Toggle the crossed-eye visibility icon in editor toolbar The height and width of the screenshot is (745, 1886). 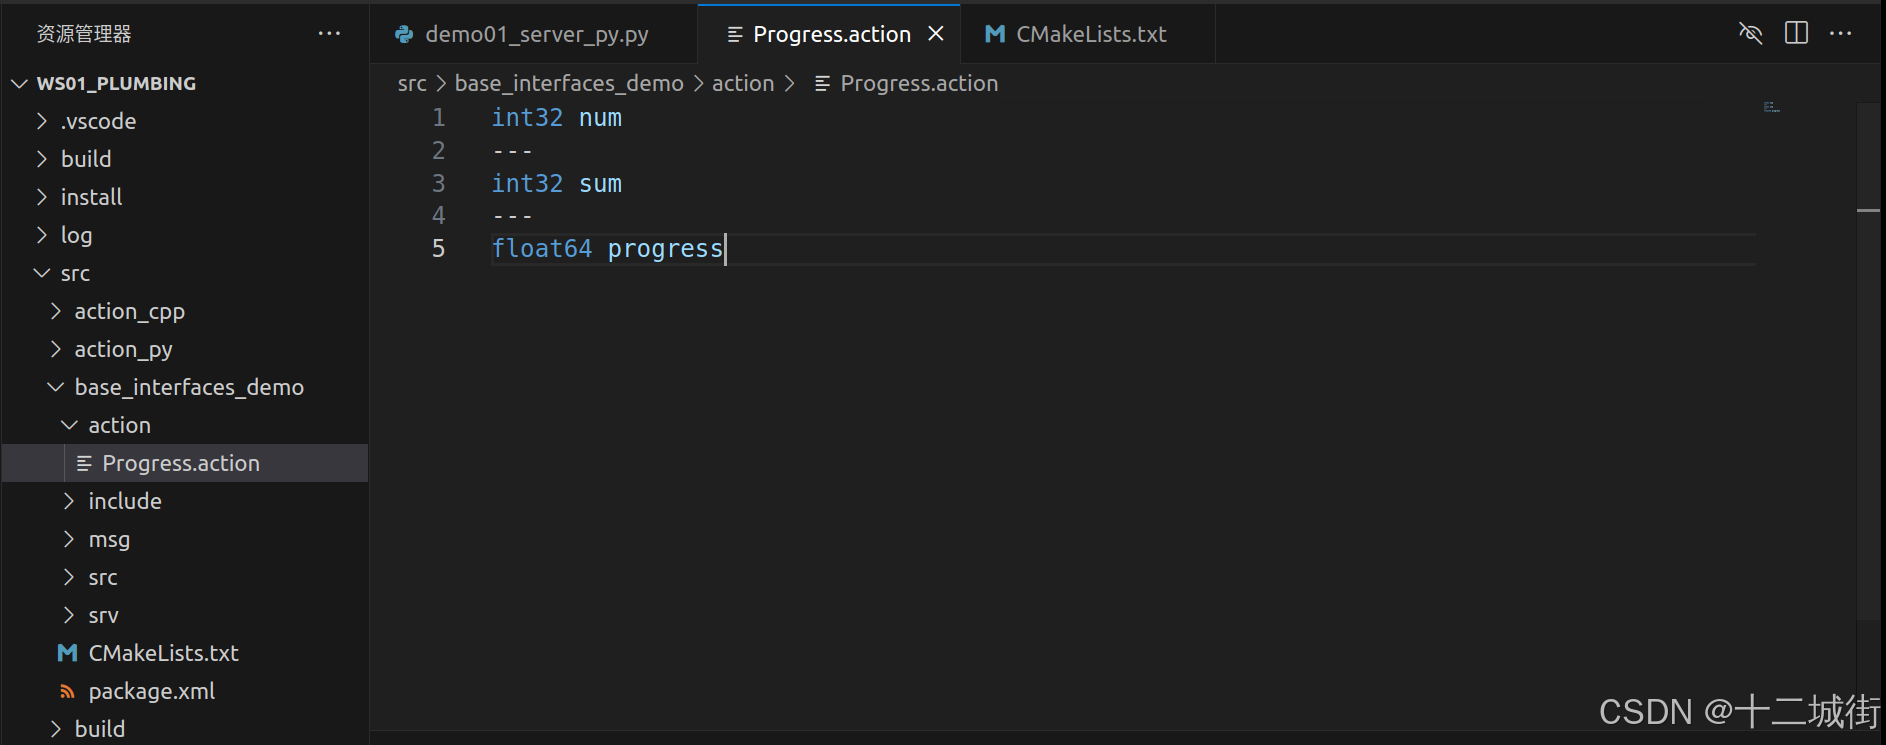tap(1751, 33)
